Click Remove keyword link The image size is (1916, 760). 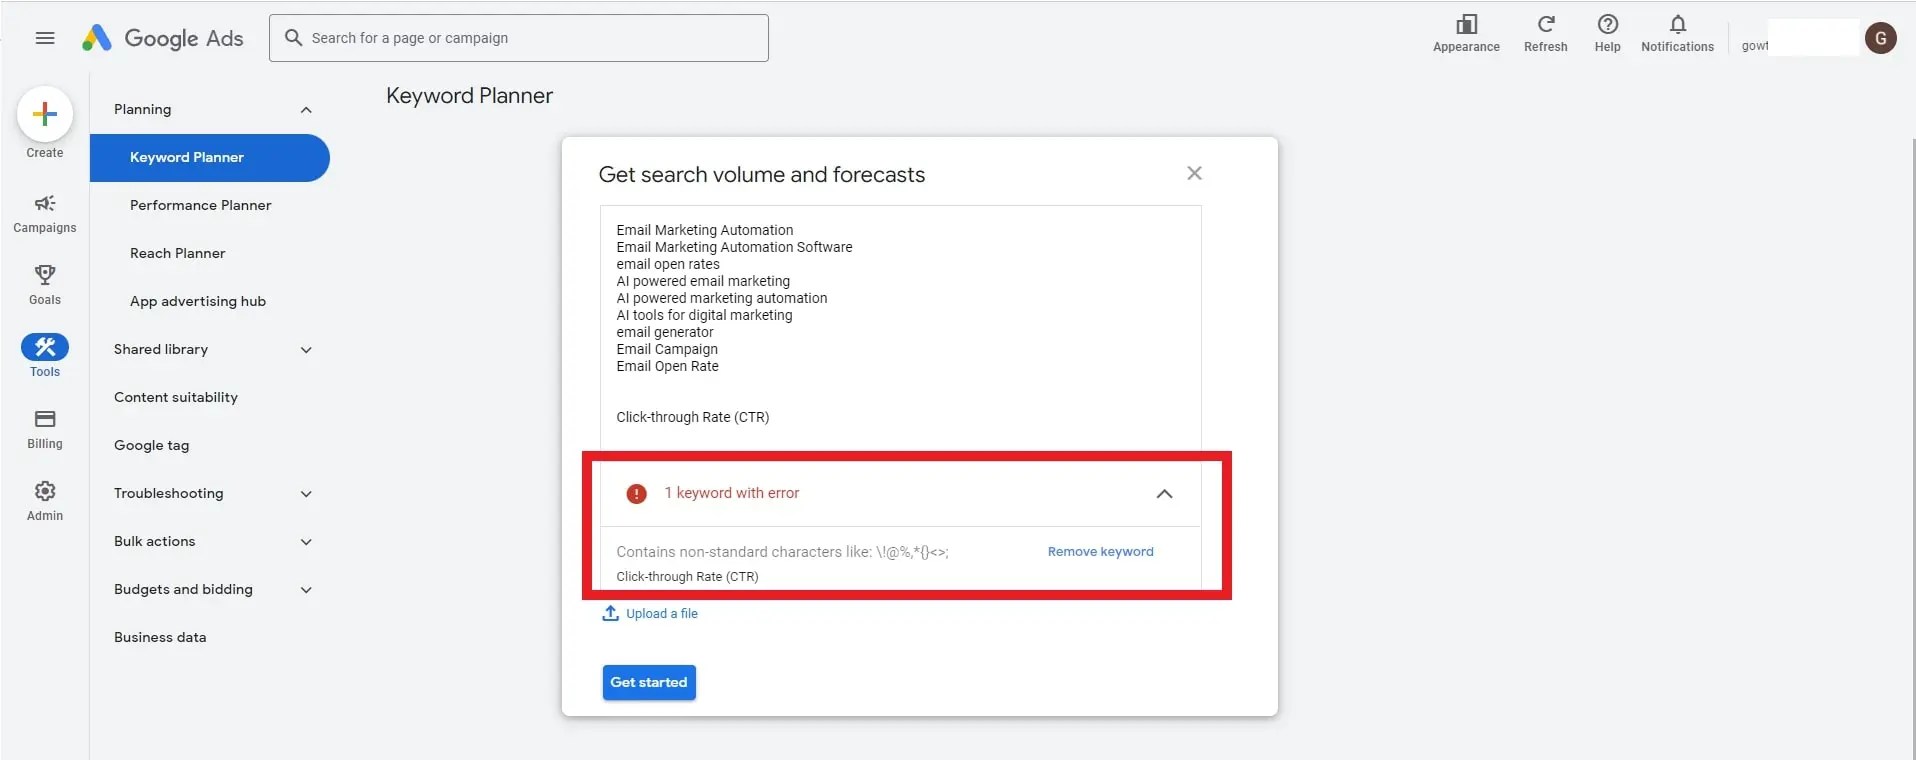point(1100,551)
